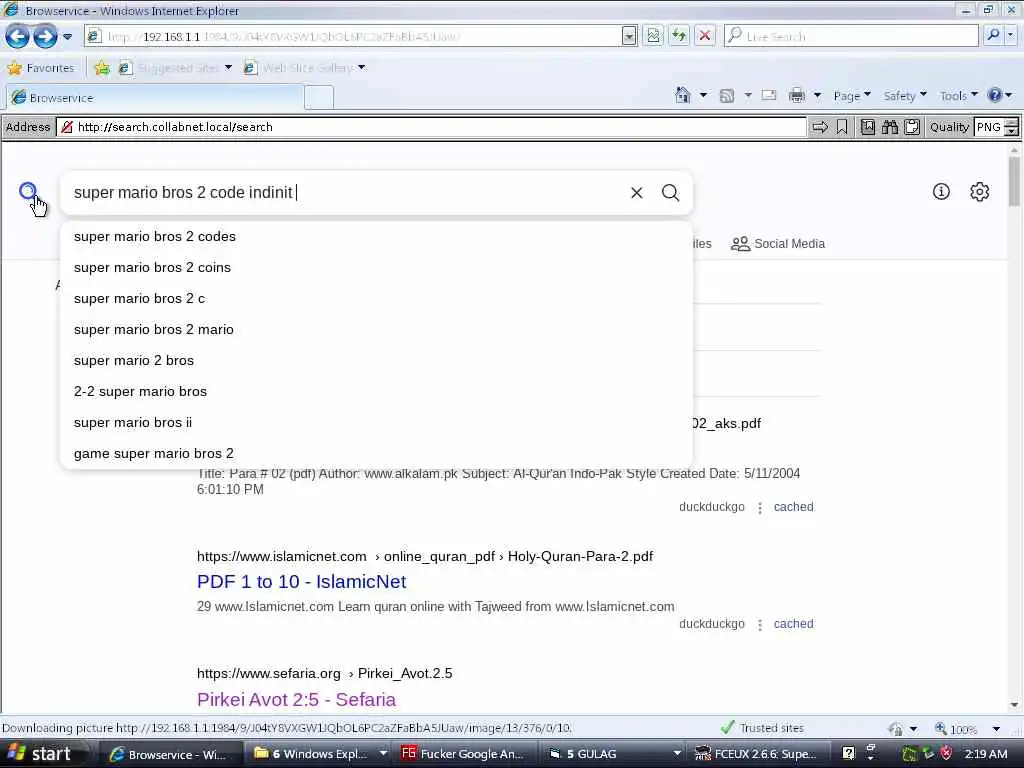Click the Browservice Go arrow button

(820, 127)
